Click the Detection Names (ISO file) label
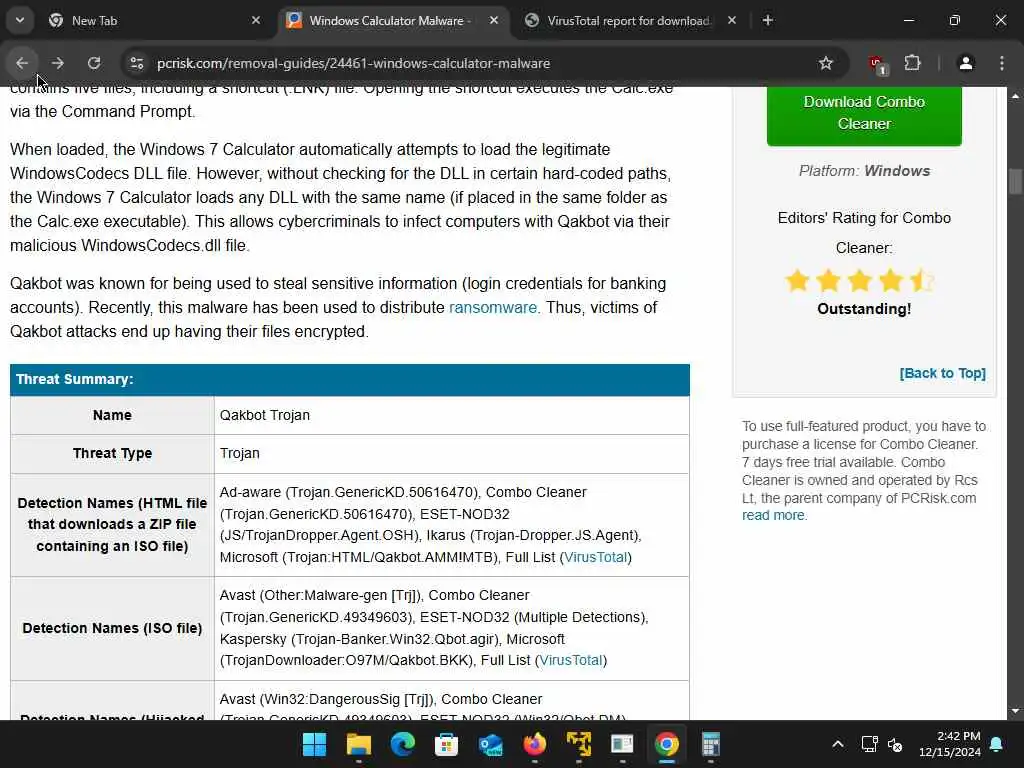The image size is (1024, 768). click(112, 628)
